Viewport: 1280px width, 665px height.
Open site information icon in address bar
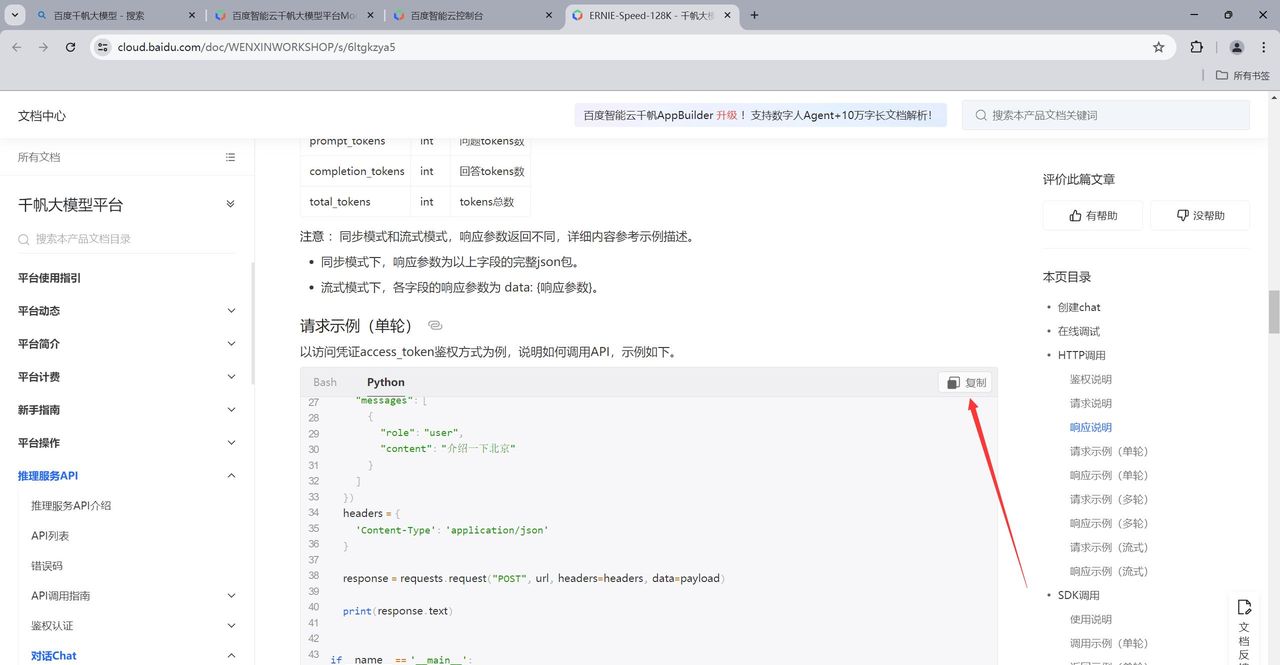click(x=102, y=47)
